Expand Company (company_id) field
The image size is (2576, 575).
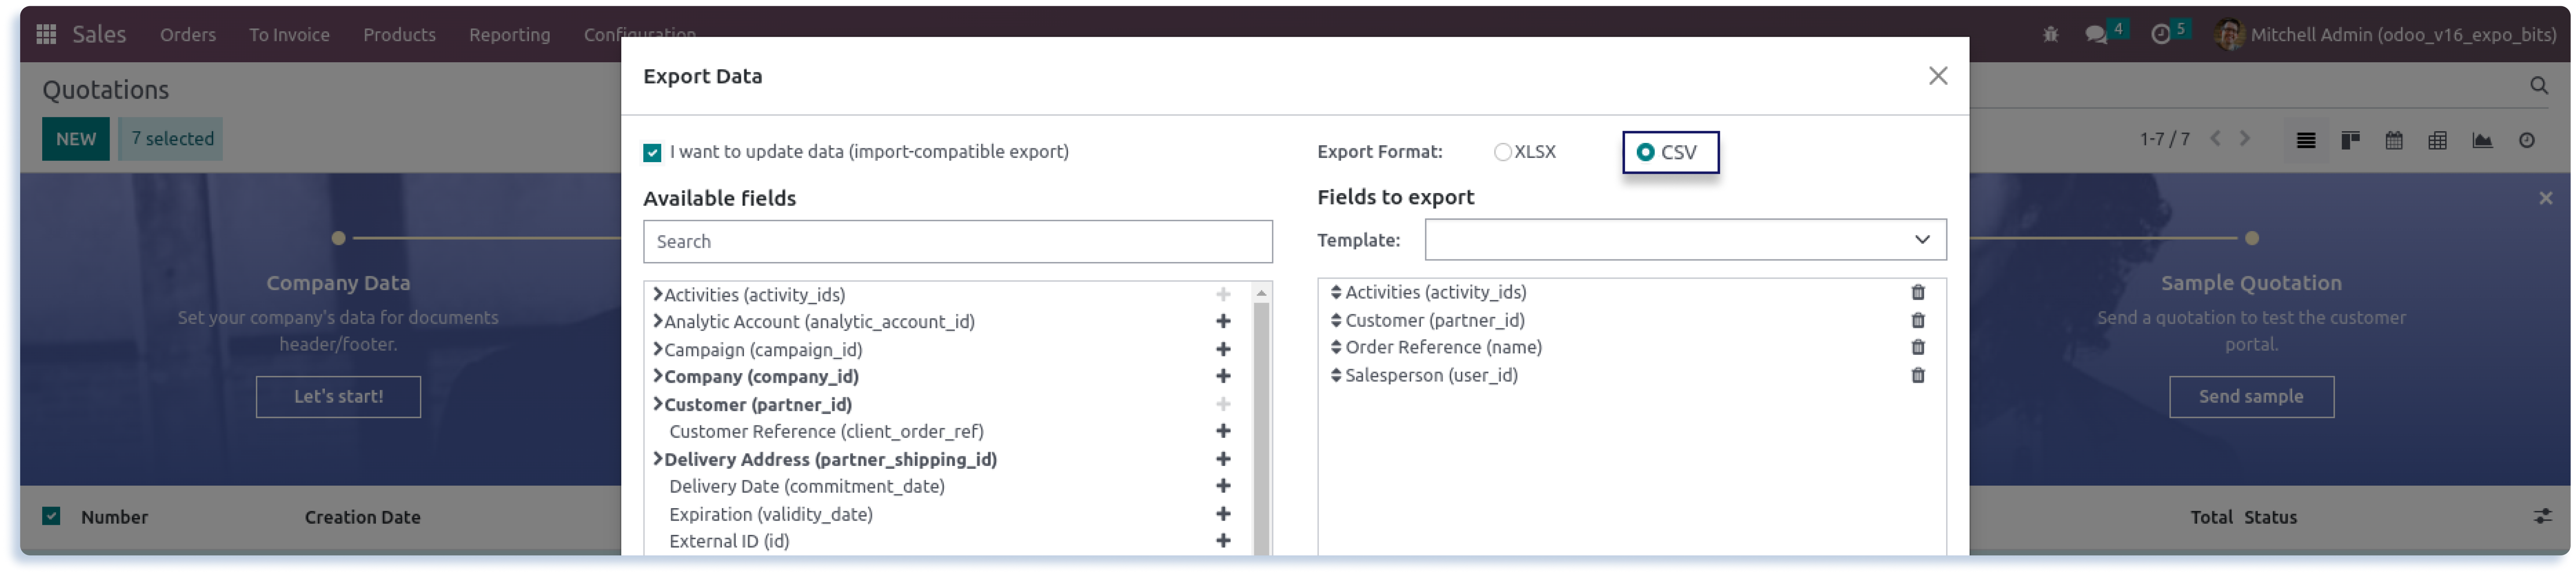tap(657, 376)
